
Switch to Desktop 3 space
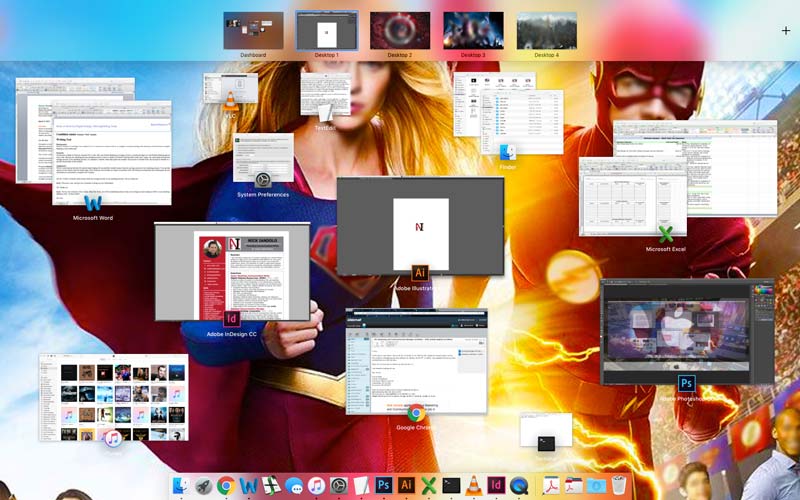[x=473, y=31]
